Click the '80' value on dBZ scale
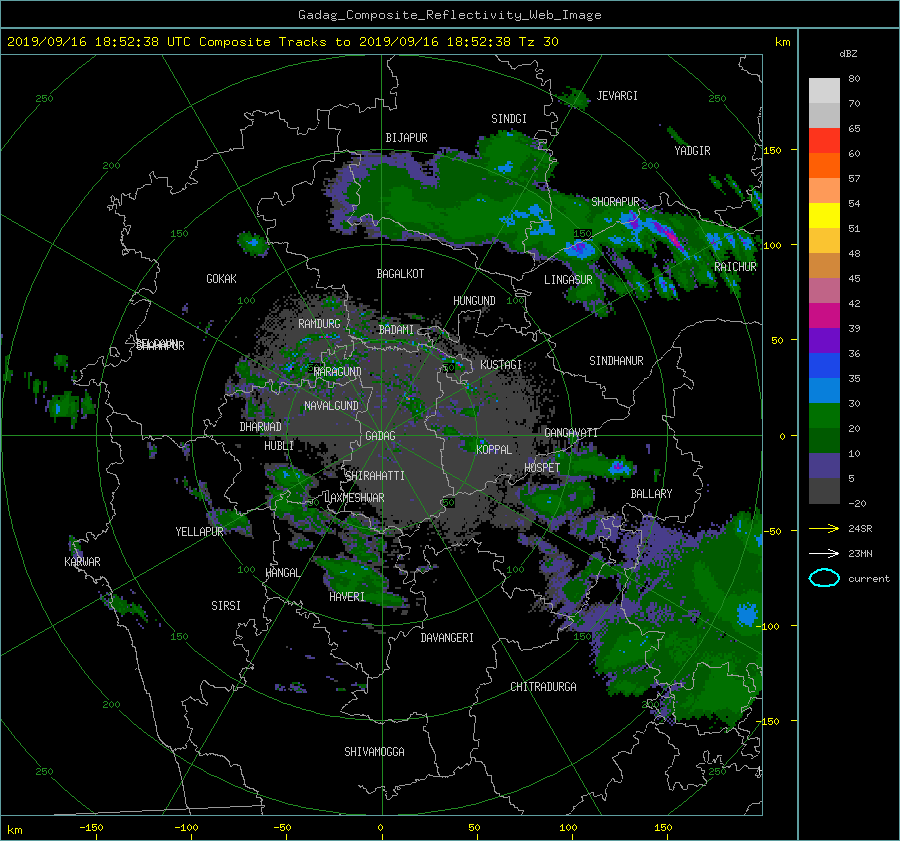Viewport: 900px width, 841px height. [x=854, y=79]
